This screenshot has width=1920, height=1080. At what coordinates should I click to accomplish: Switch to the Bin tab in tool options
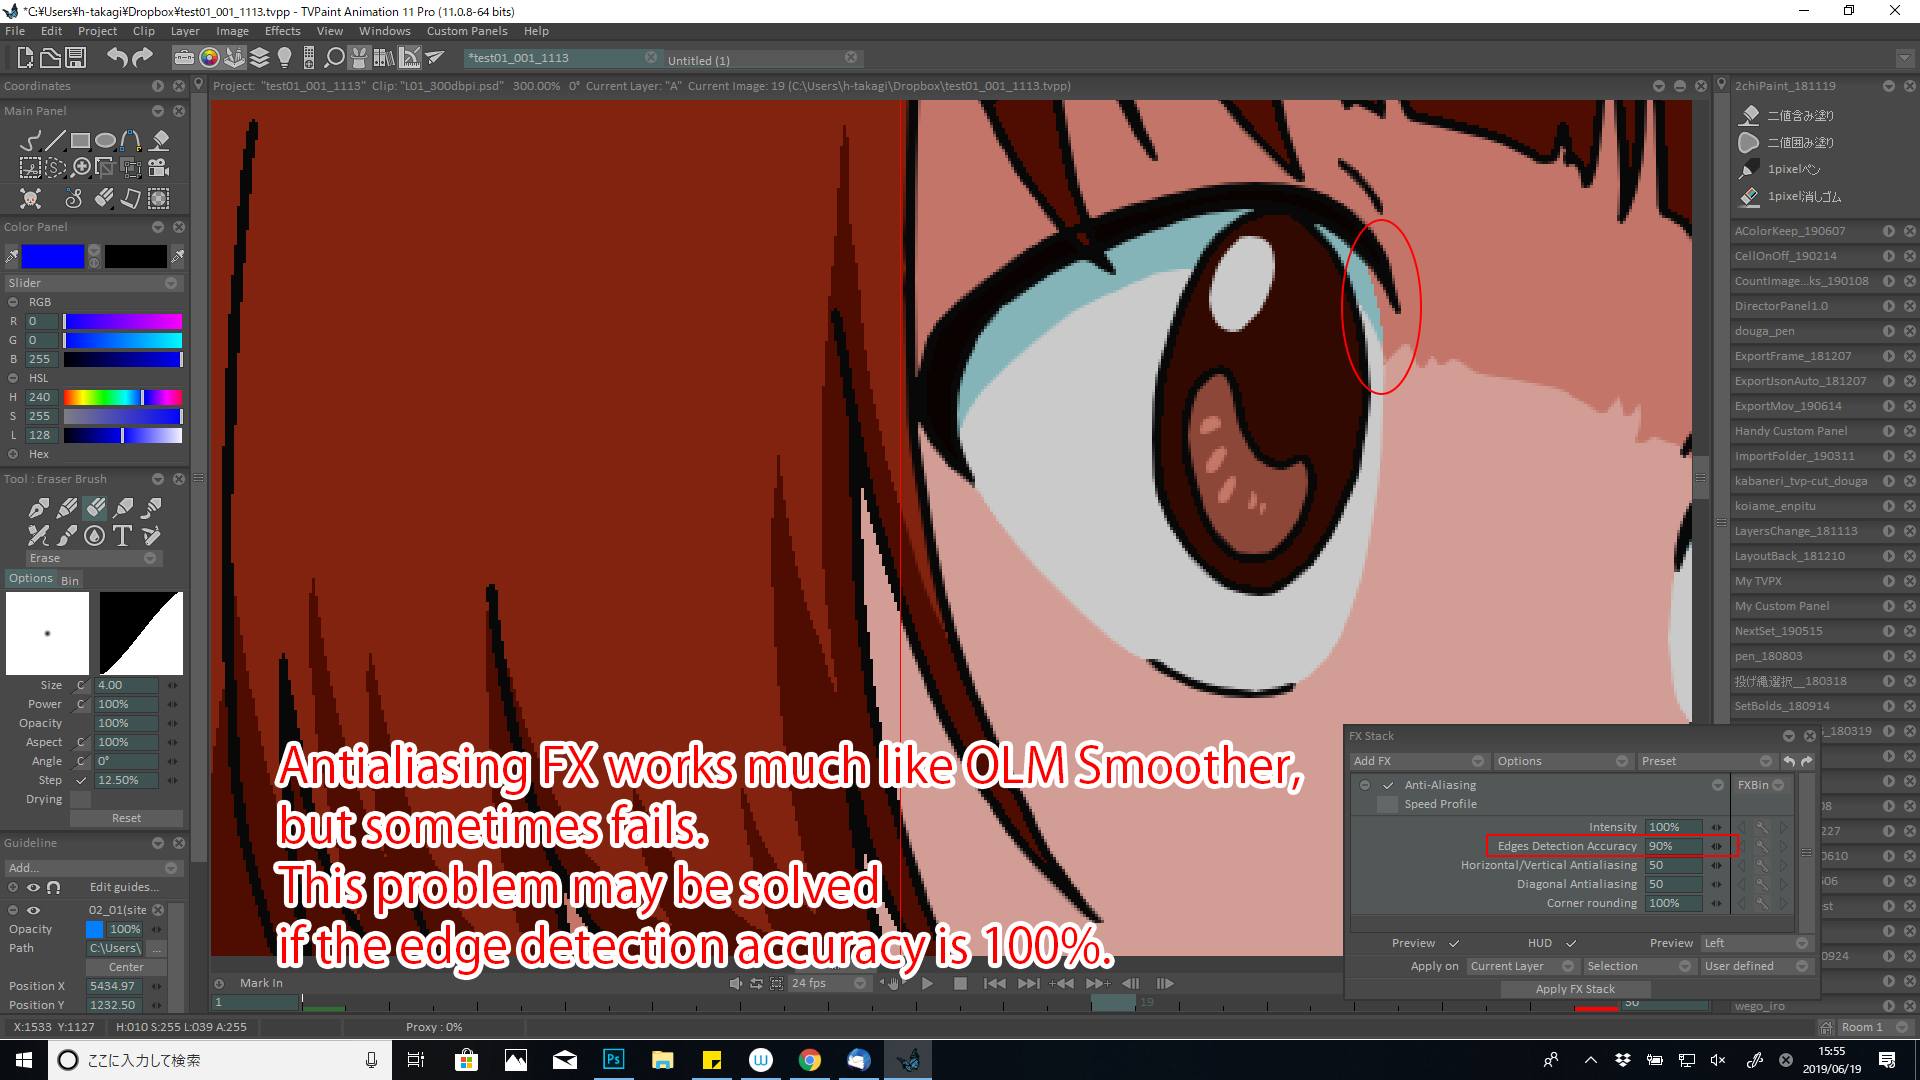point(70,580)
